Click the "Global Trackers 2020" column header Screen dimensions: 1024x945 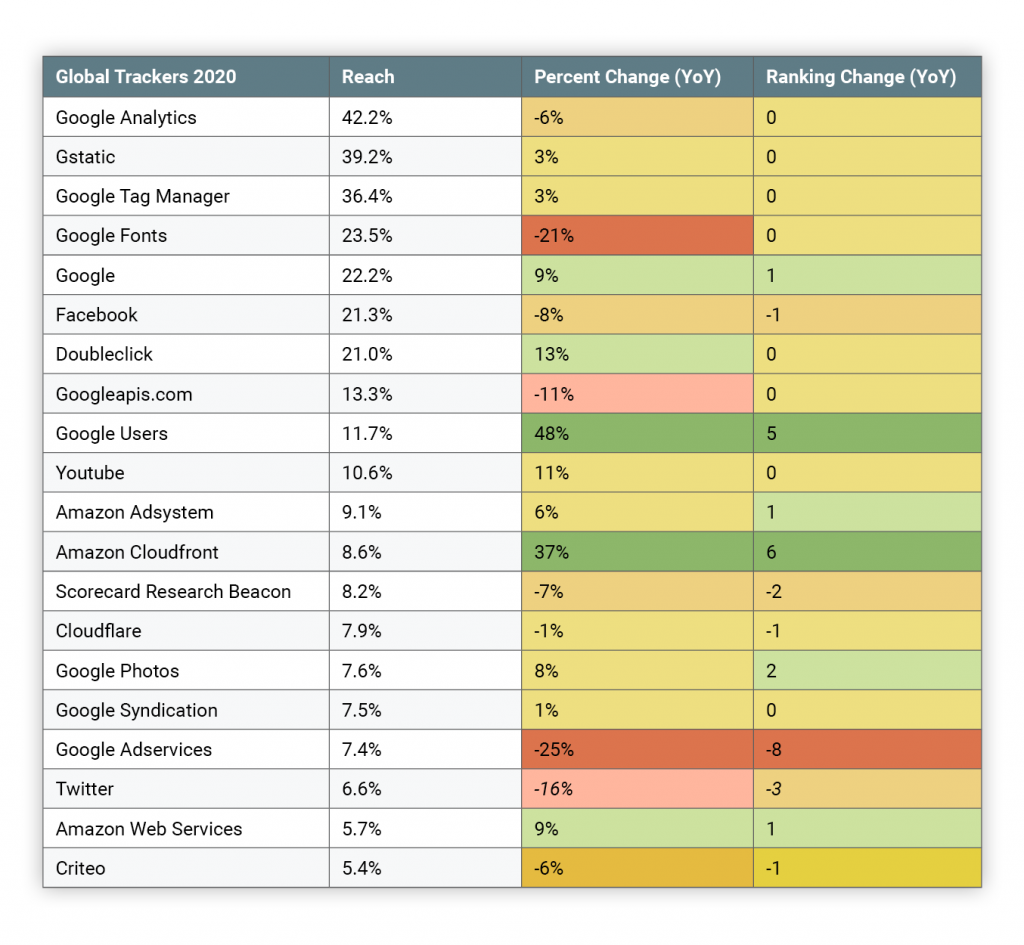tap(145, 77)
